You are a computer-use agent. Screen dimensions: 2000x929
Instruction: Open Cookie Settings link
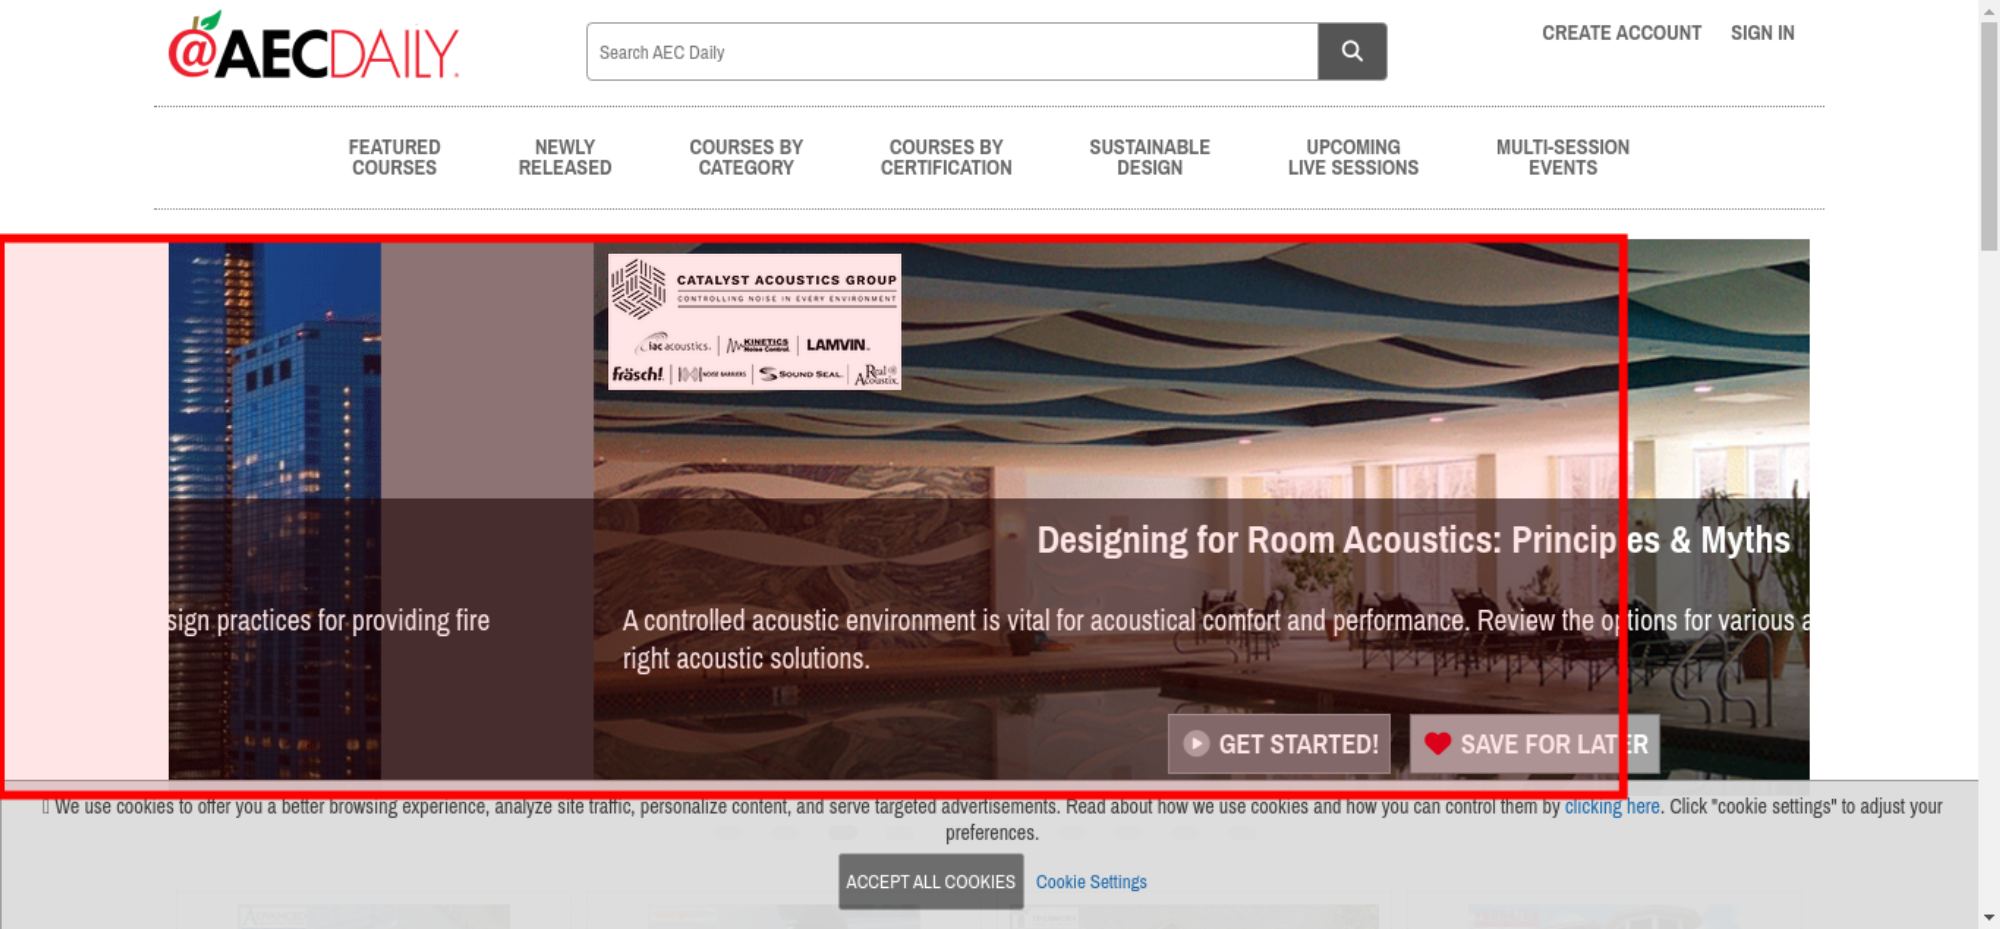pos(1091,882)
